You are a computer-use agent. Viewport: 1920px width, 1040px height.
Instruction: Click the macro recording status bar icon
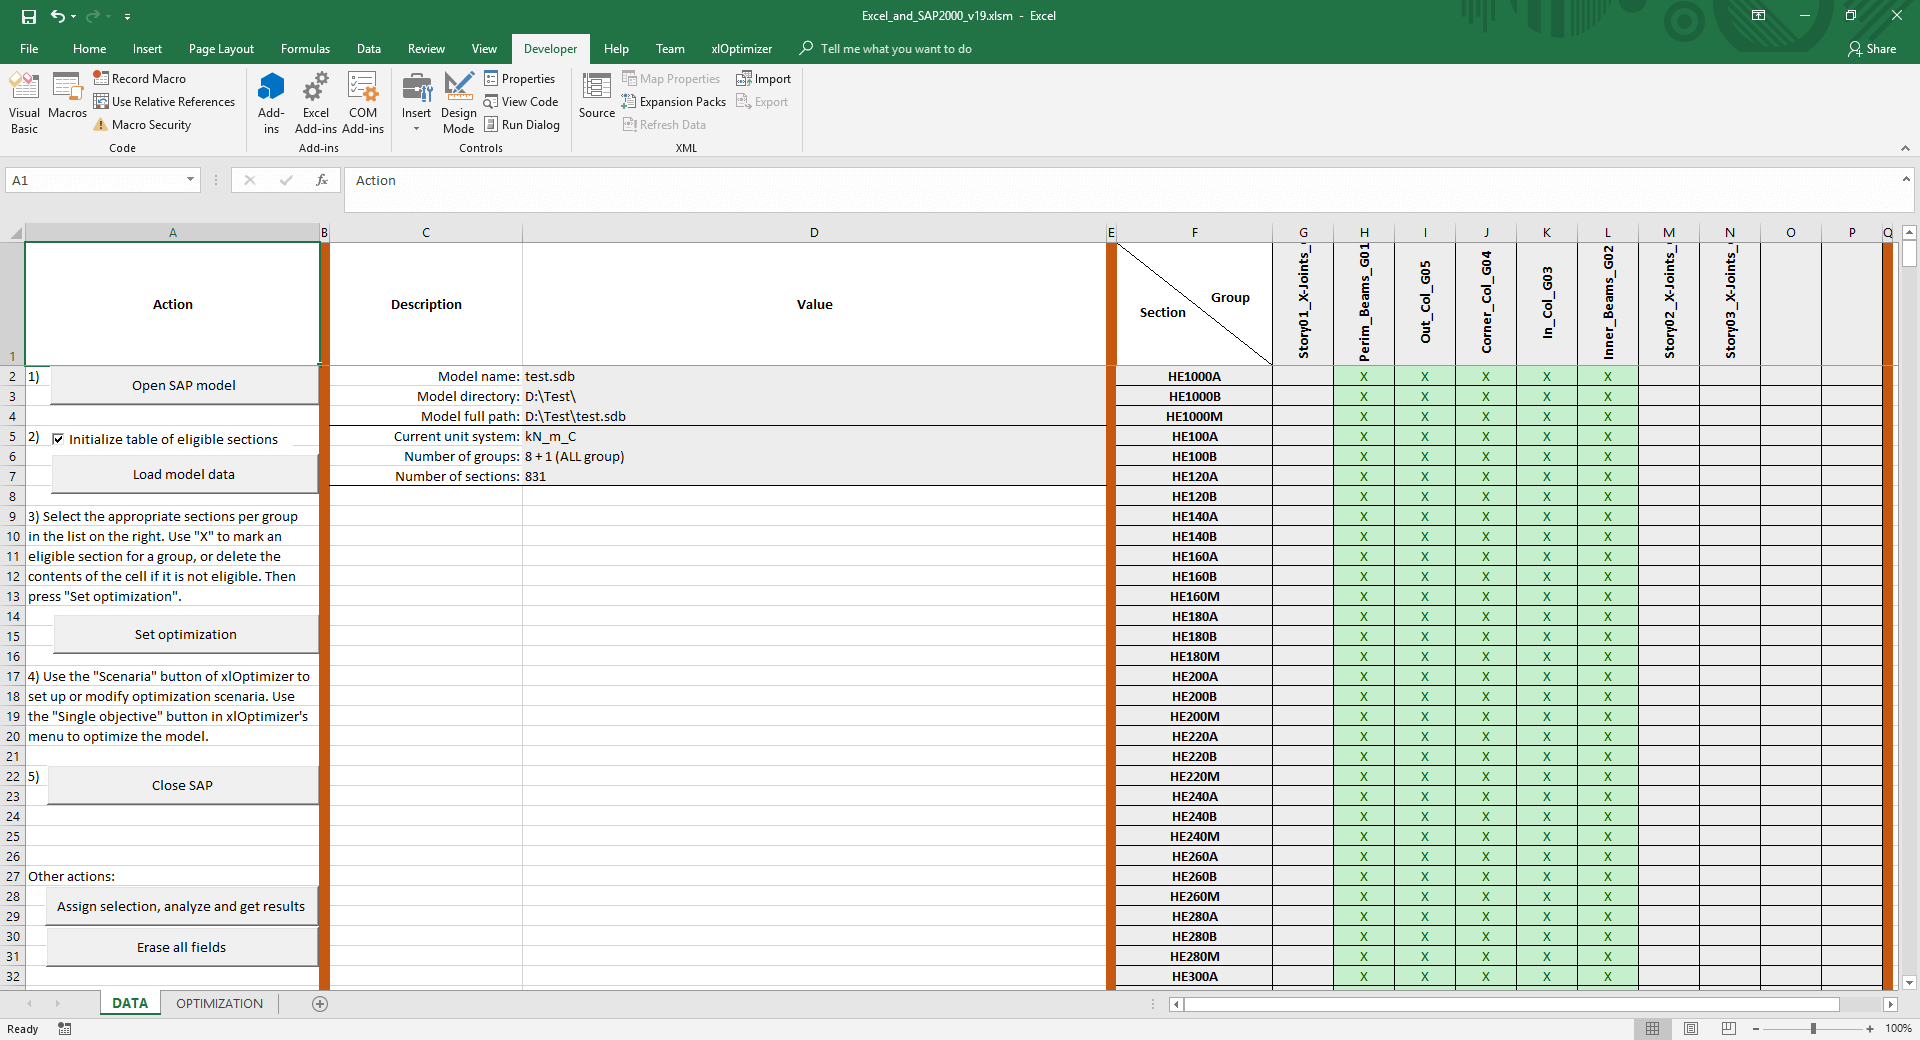pyautogui.click(x=65, y=1029)
